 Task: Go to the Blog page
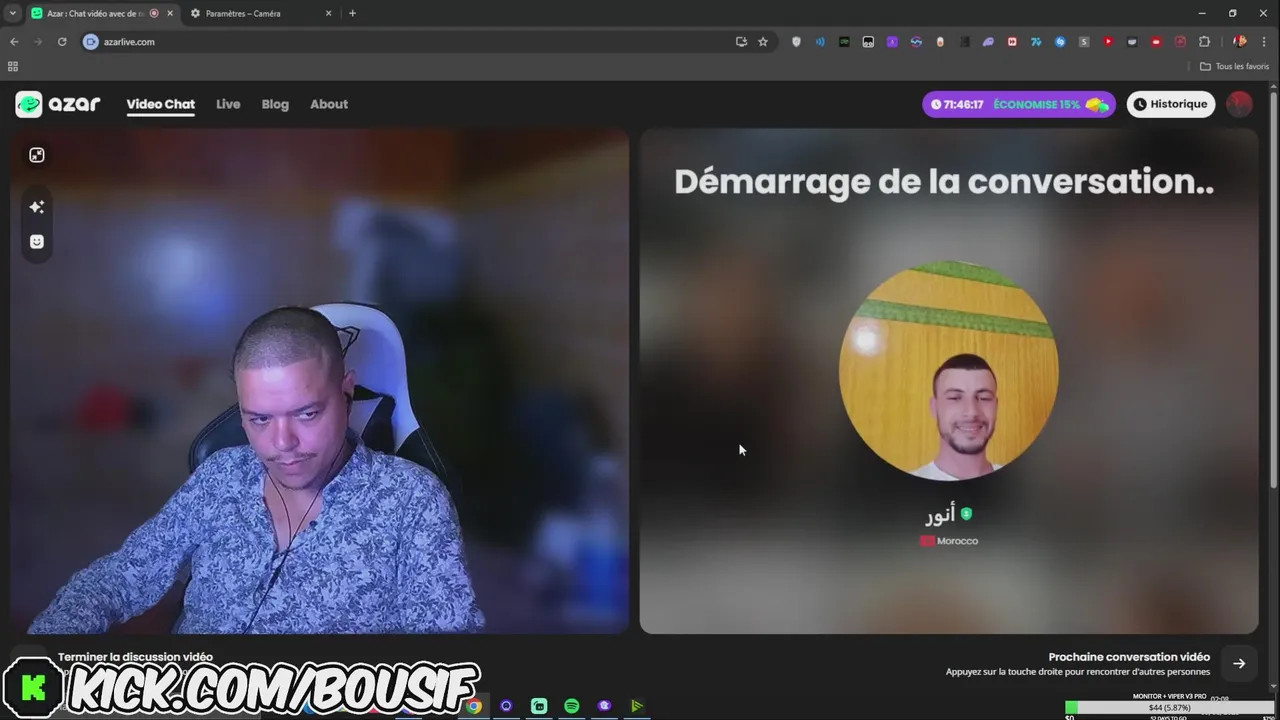pyautogui.click(x=275, y=104)
